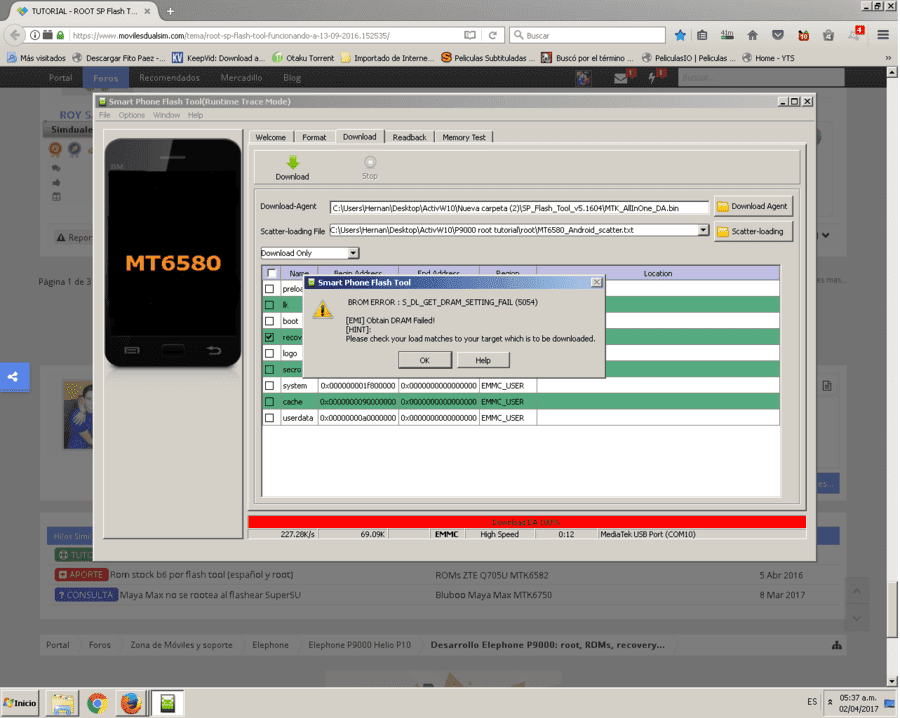Click Help in the error dialog
The width and height of the screenshot is (900, 718).
tap(483, 360)
